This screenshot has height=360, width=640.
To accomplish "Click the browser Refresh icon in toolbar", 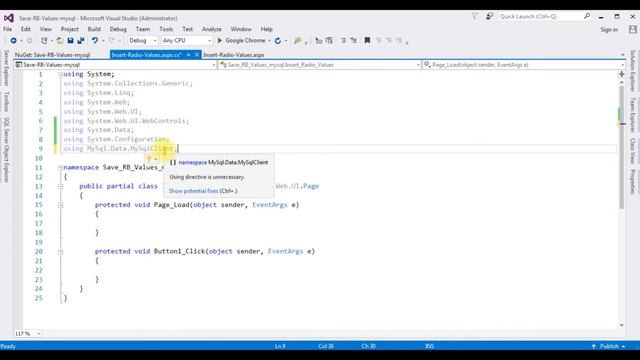I will (278, 40).
